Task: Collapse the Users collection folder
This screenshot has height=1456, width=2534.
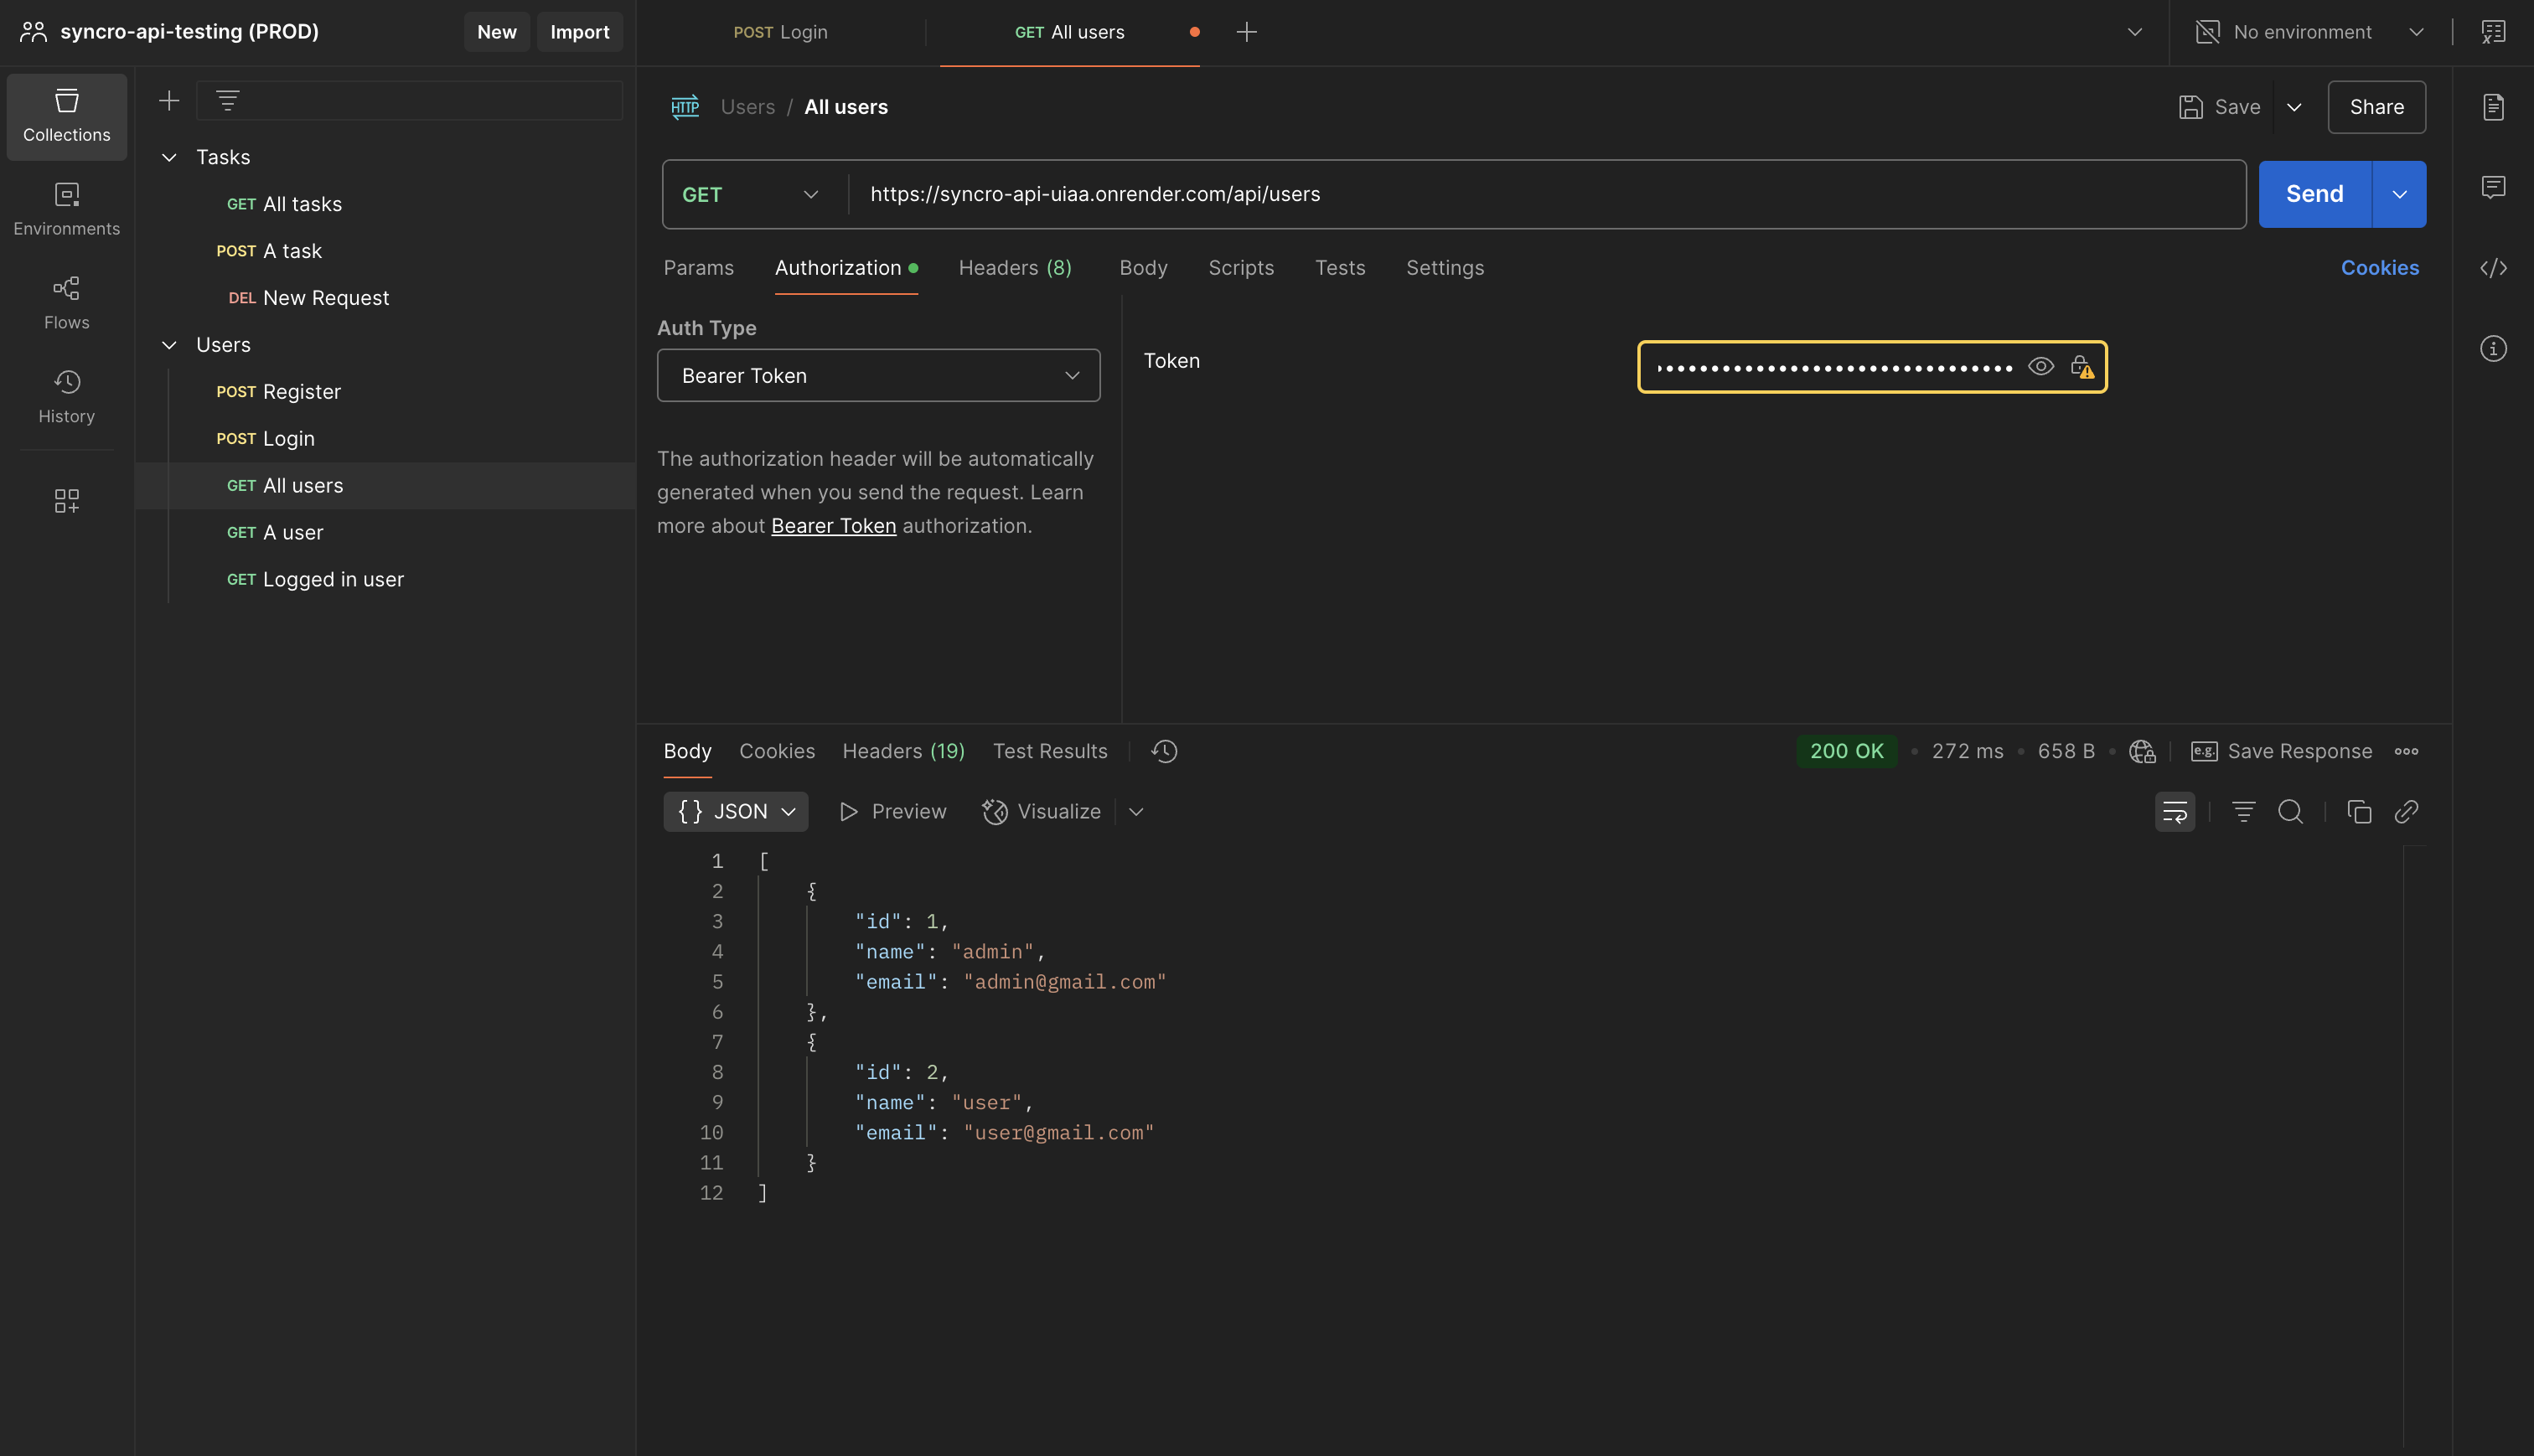Action: tap(170, 345)
